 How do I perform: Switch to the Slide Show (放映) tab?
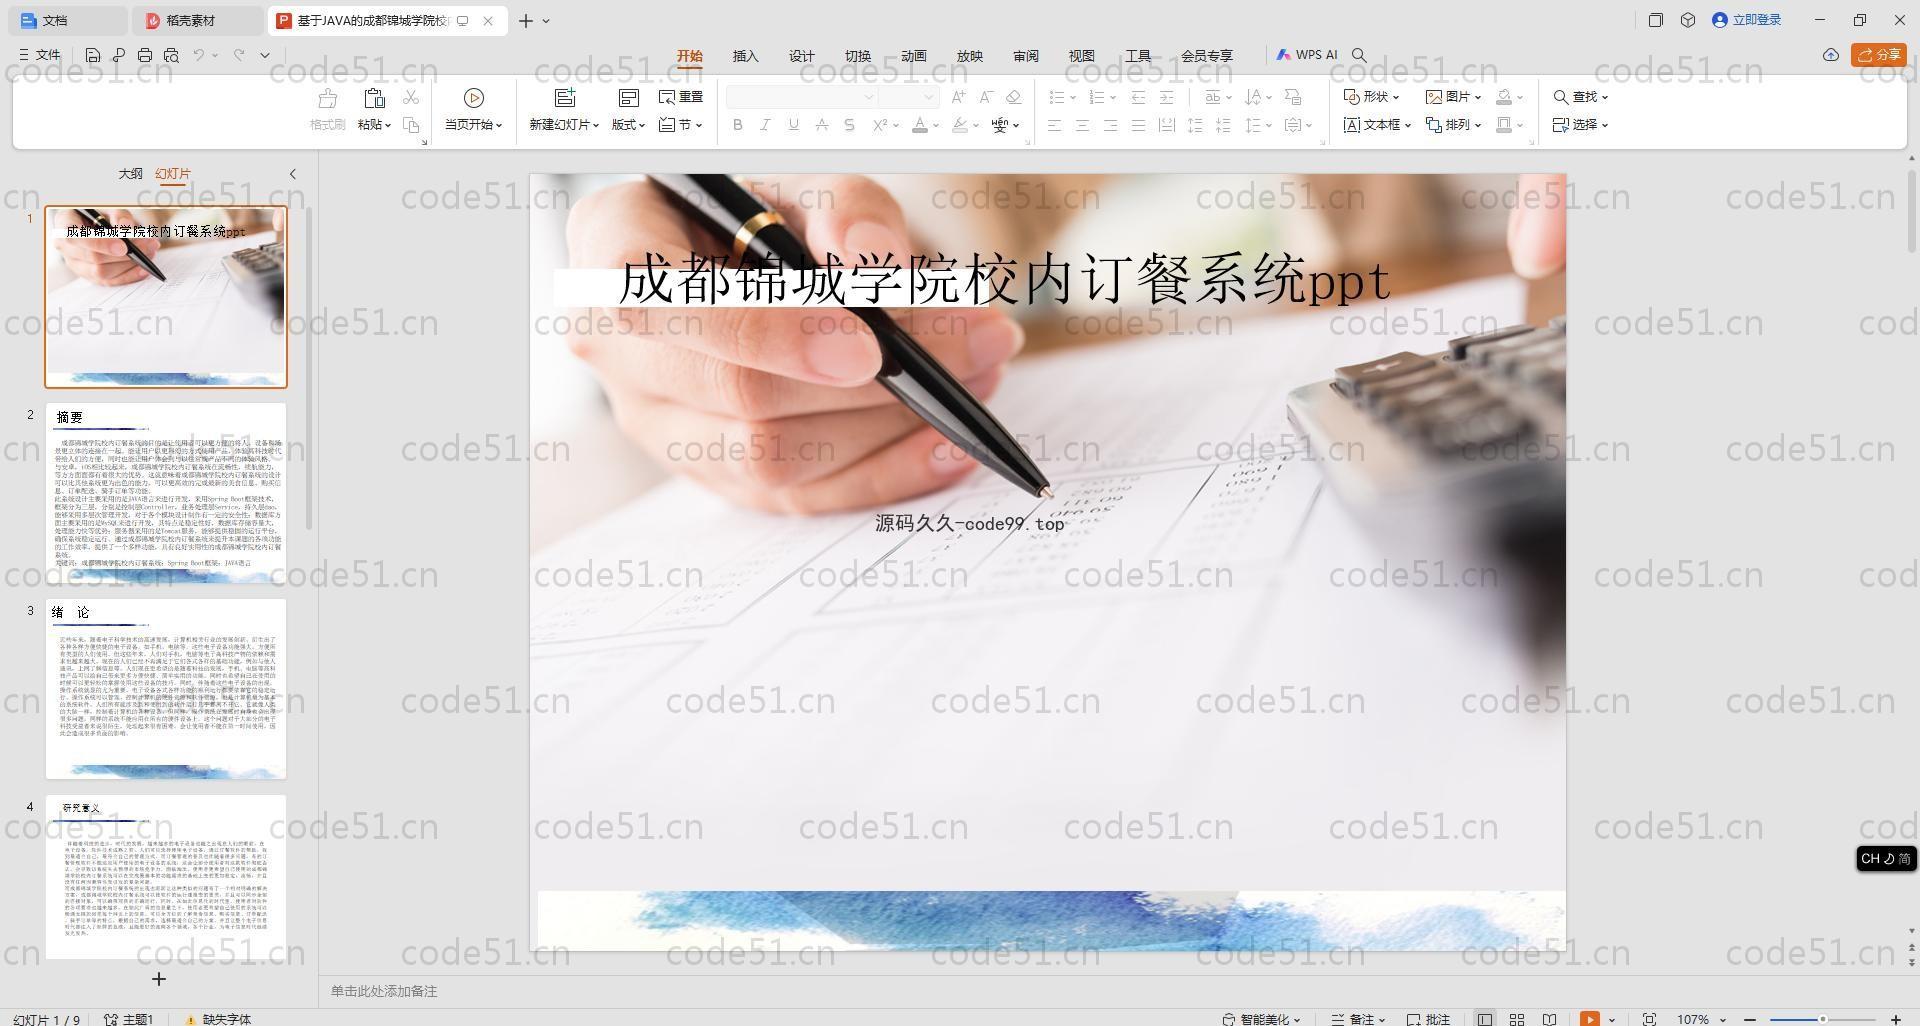(970, 56)
